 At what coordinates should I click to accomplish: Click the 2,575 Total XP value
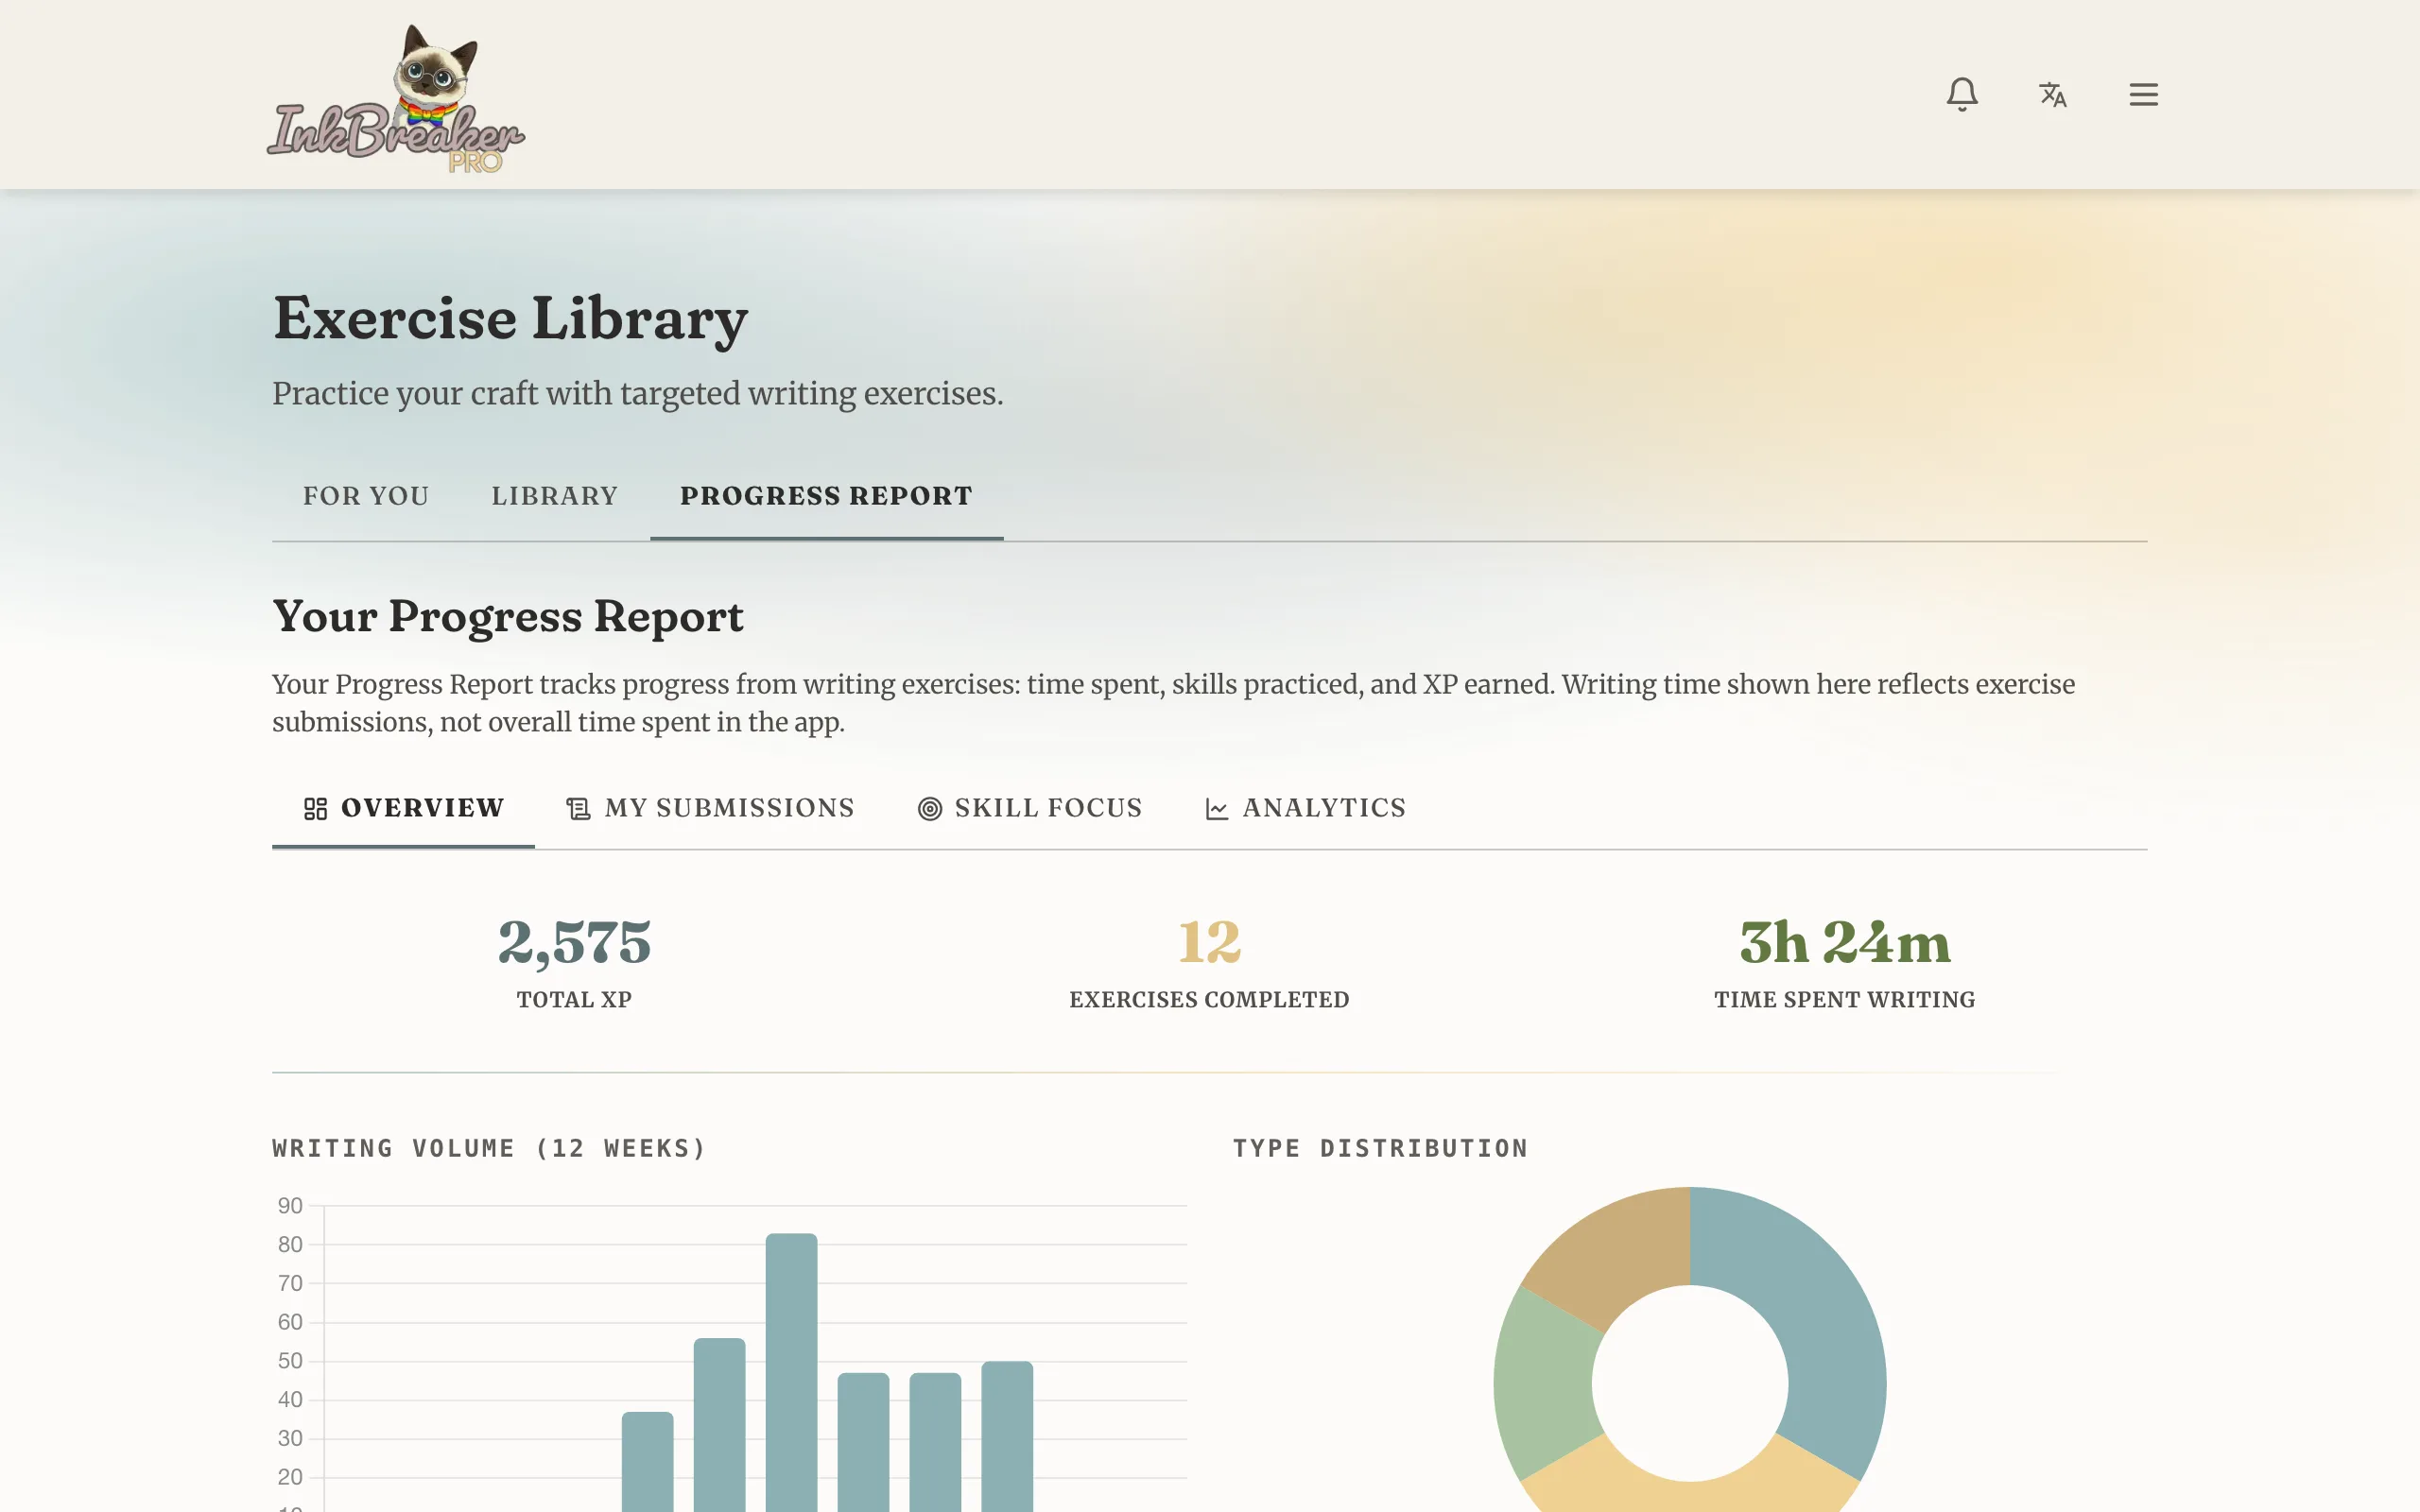[574, 942]
